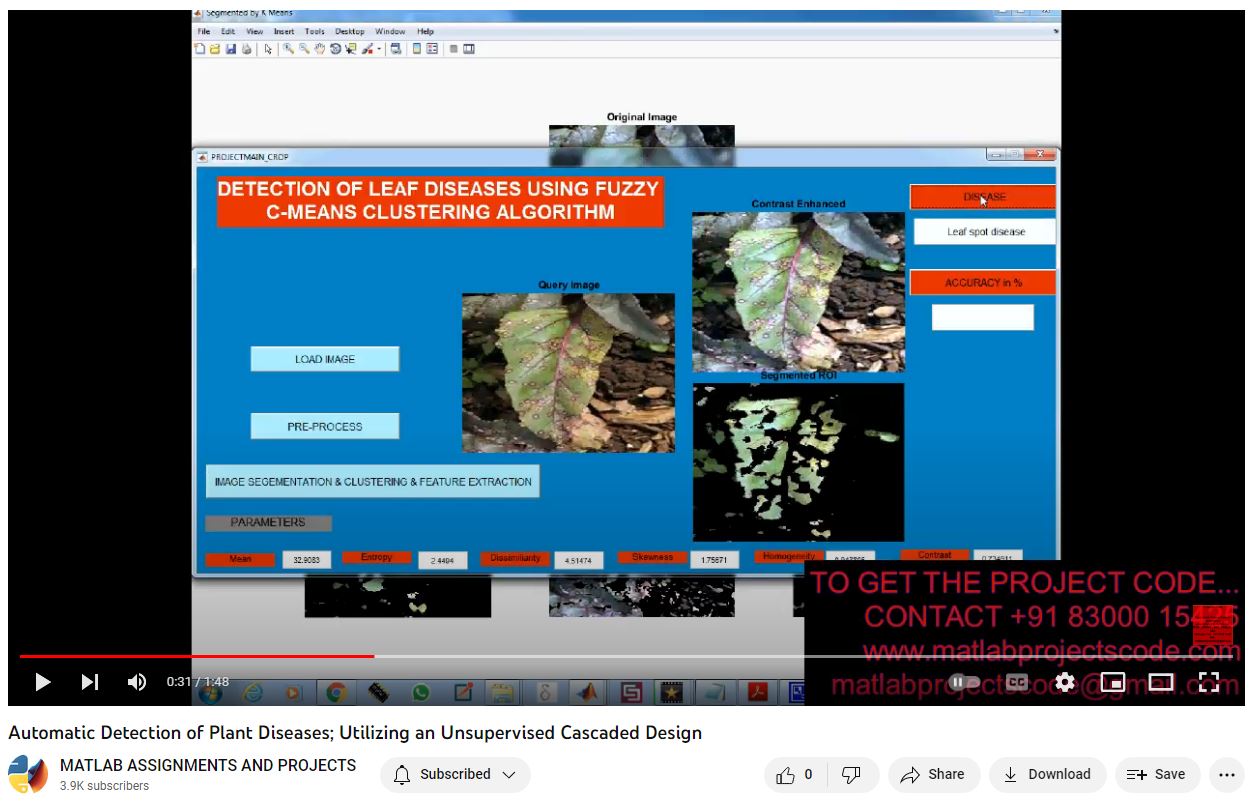Viewport: 1255px width, 805px height.
Task: Open the video settings gear
Action: click(x=1065, y=682)
